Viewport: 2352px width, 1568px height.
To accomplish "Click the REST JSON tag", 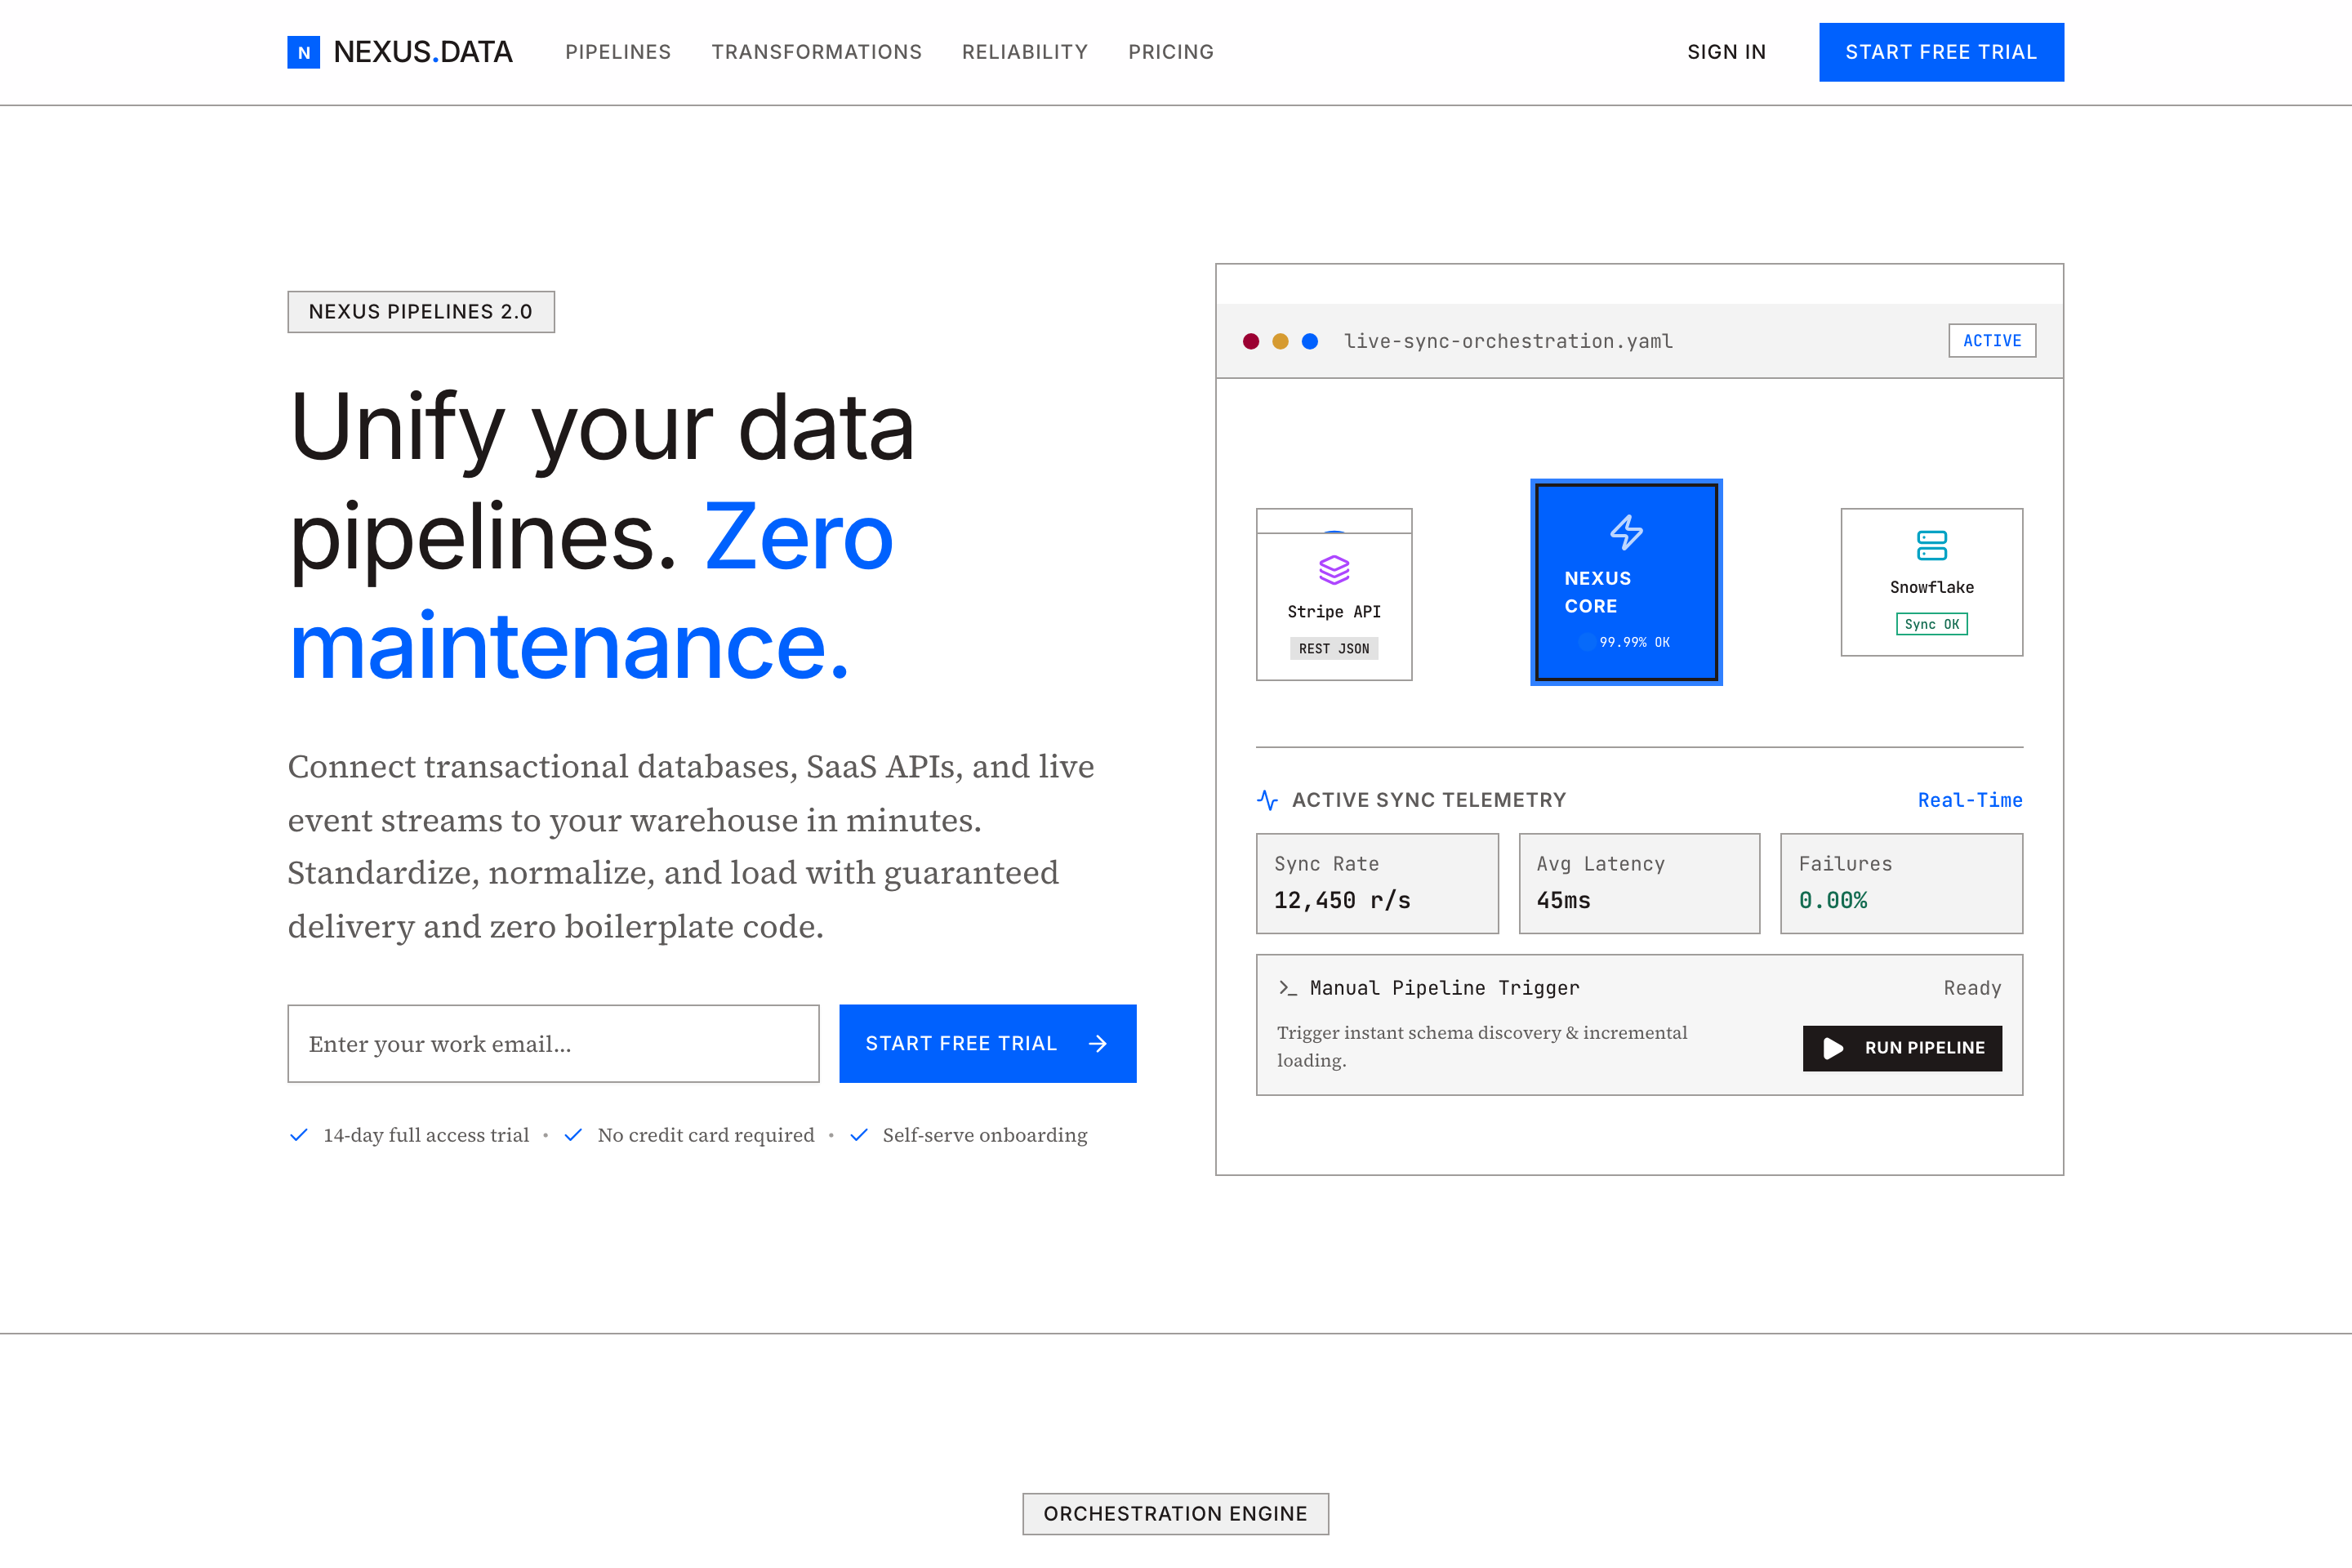I will click(x=1334, y=649).
